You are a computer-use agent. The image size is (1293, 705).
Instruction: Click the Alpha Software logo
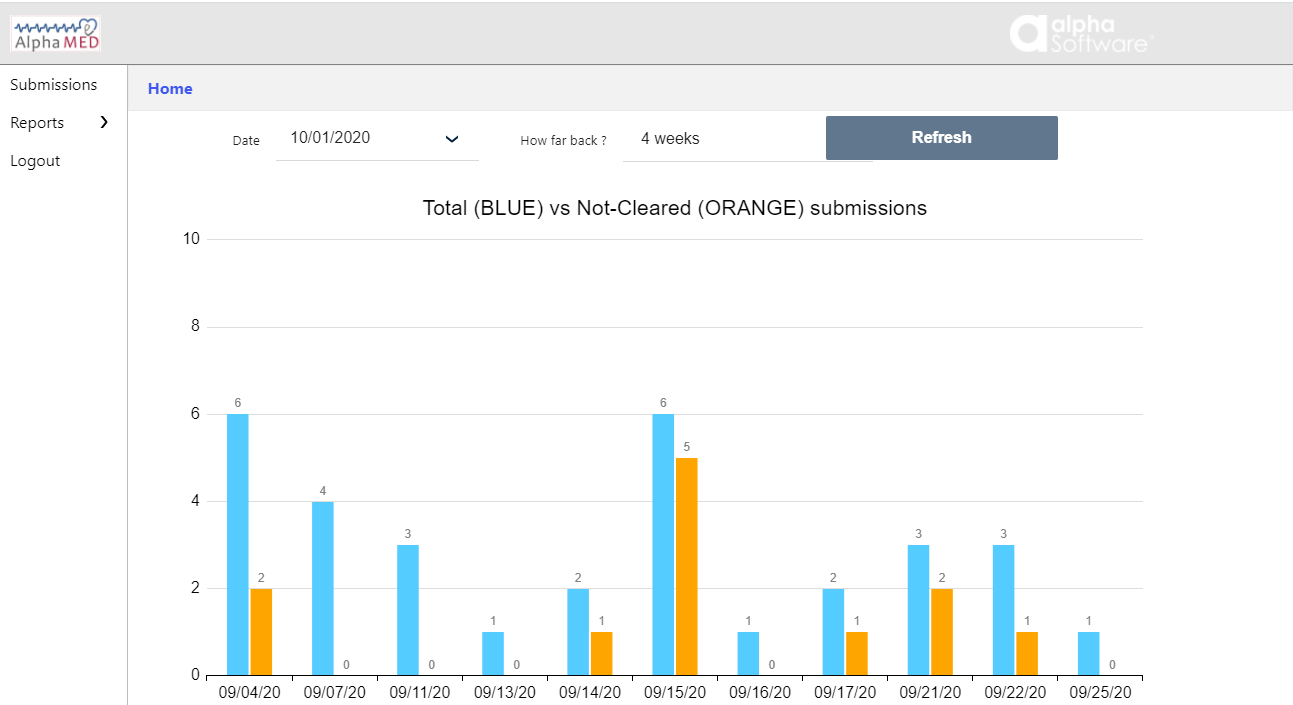pos(1081,33)
